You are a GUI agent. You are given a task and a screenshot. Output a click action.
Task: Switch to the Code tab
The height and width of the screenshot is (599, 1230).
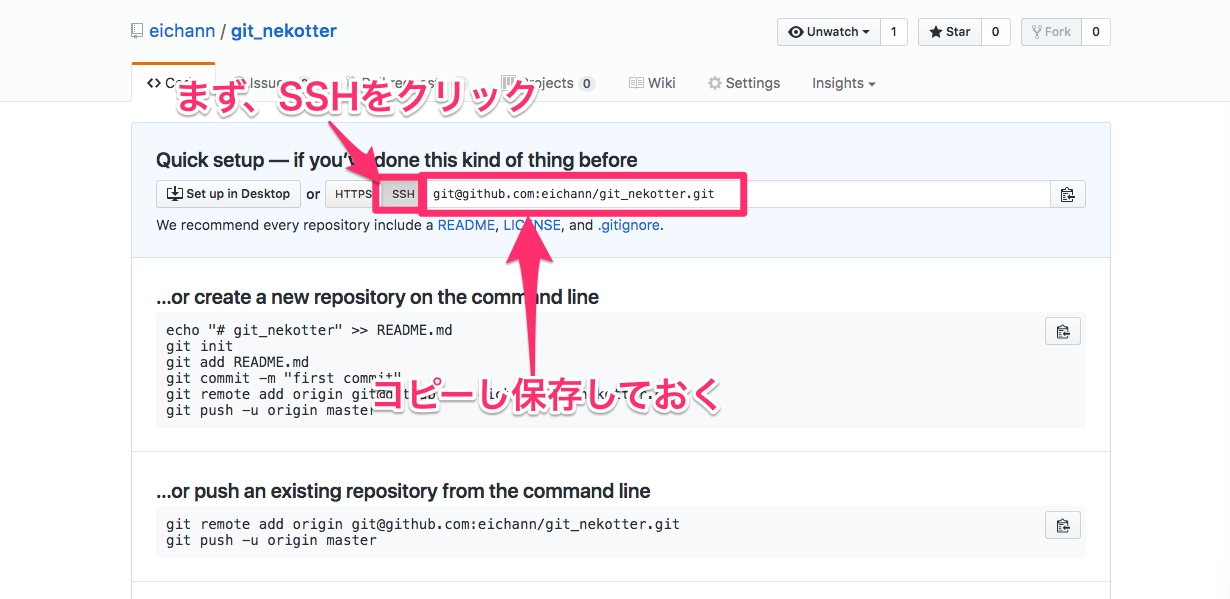(173, 83)
